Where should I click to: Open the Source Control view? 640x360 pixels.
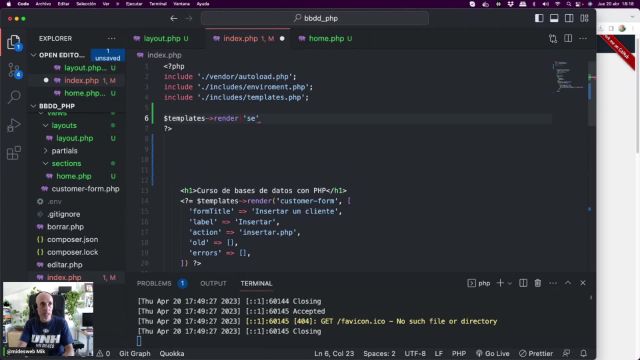click(x=14, y=70)
